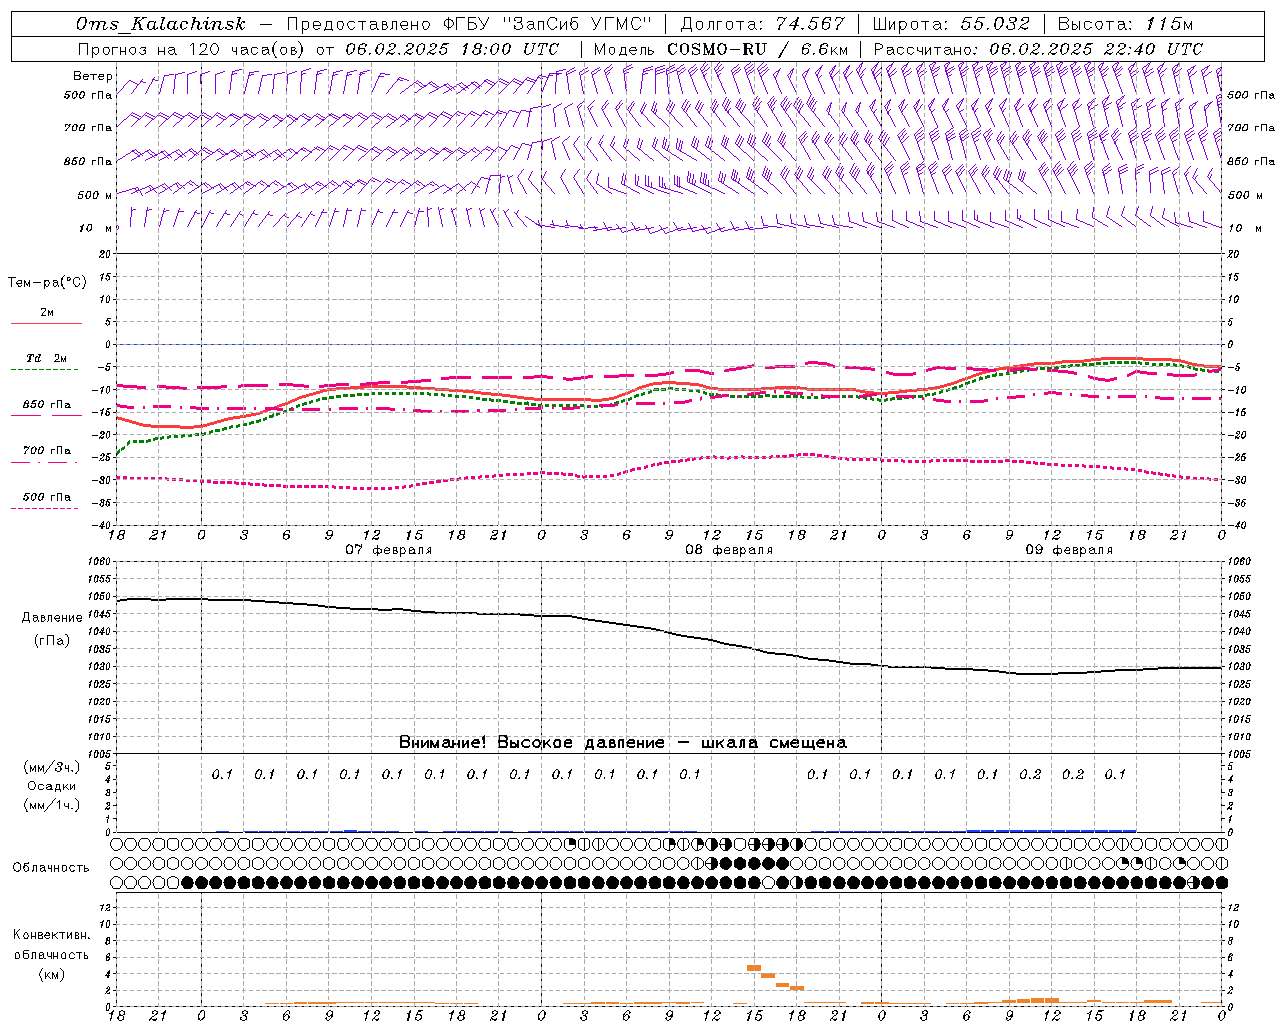Click the Высота: 115м value
The width and height of the screenshot is (1280, 1024).
coord(1125,24)
